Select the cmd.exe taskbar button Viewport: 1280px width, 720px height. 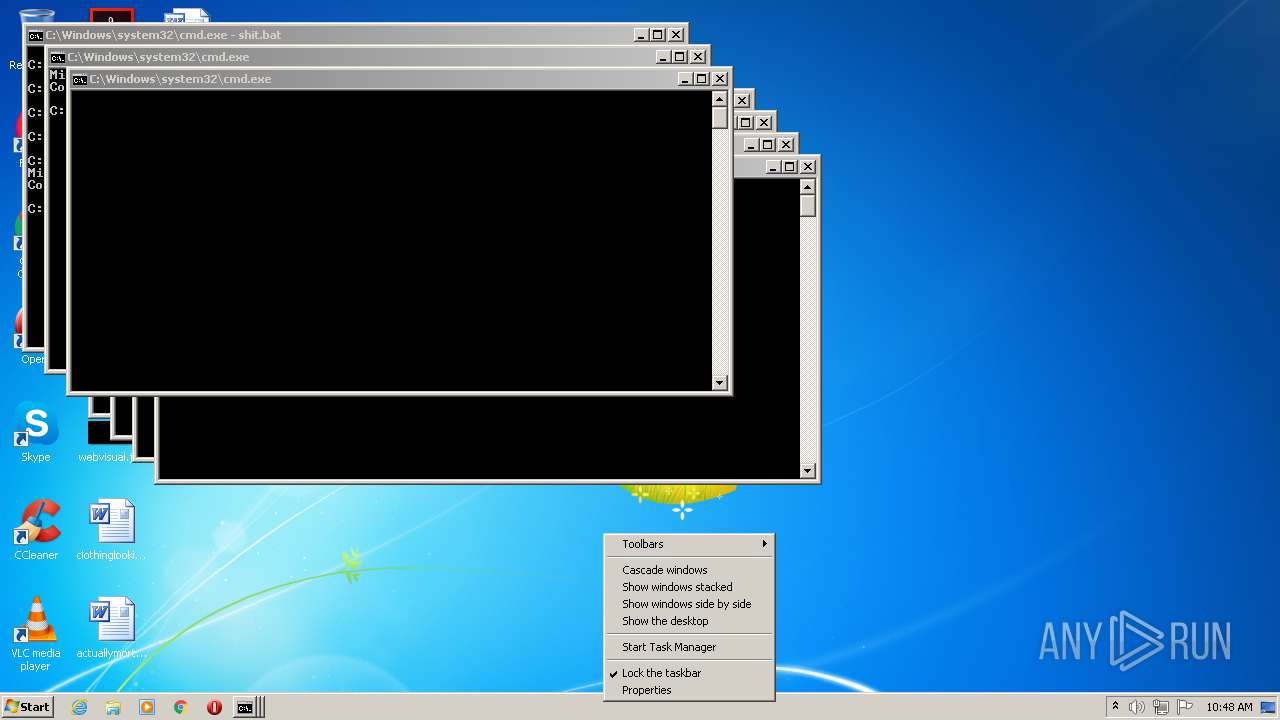point(246,707)
